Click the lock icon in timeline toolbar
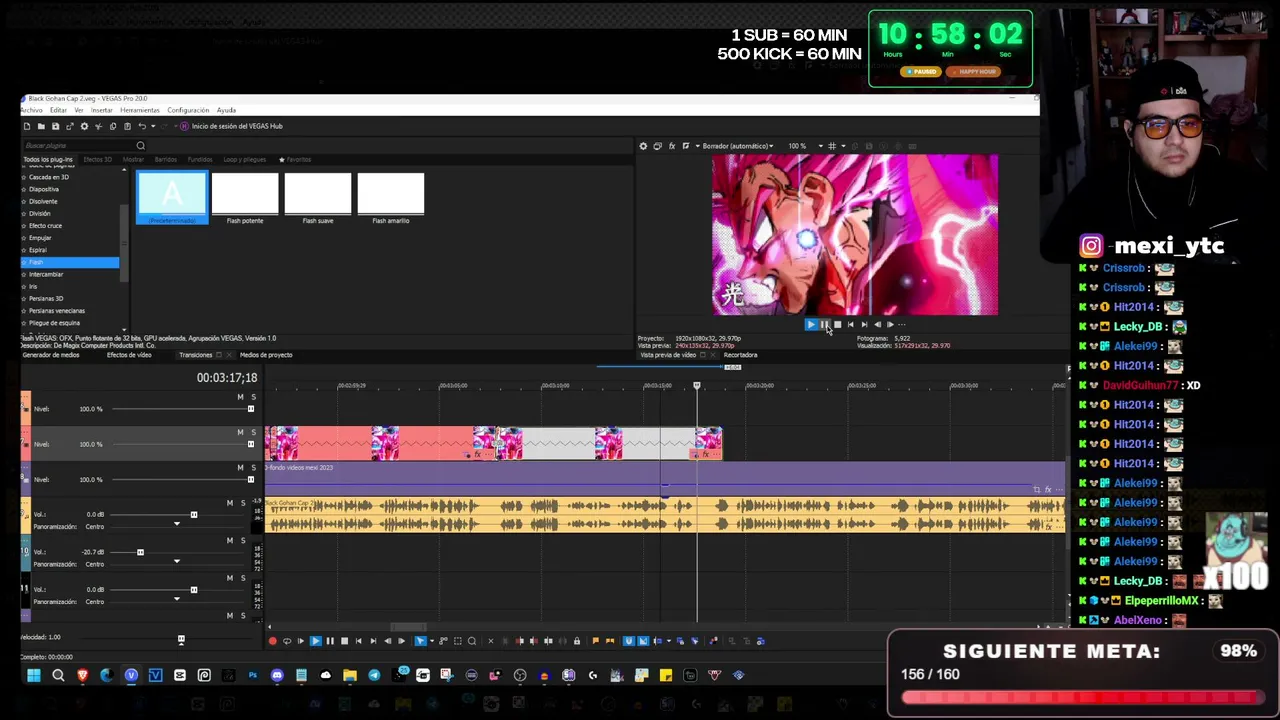1280x720 pixels. click(x=576, y=641)
